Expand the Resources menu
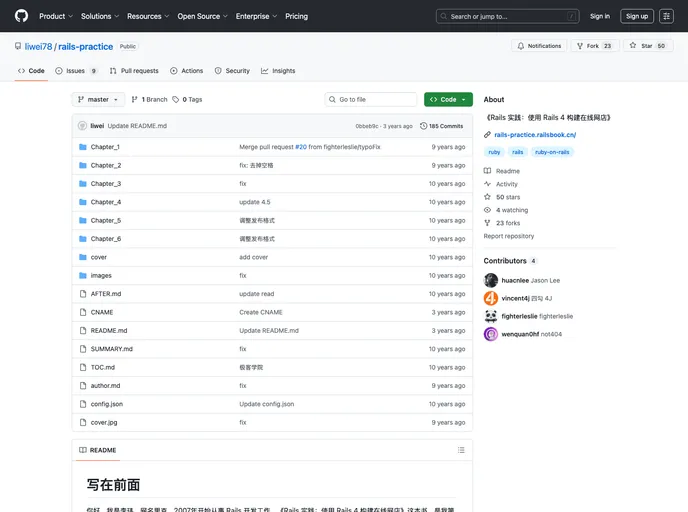Image resolution: width=688 pixels, height=512 pixels. point(148,16)
